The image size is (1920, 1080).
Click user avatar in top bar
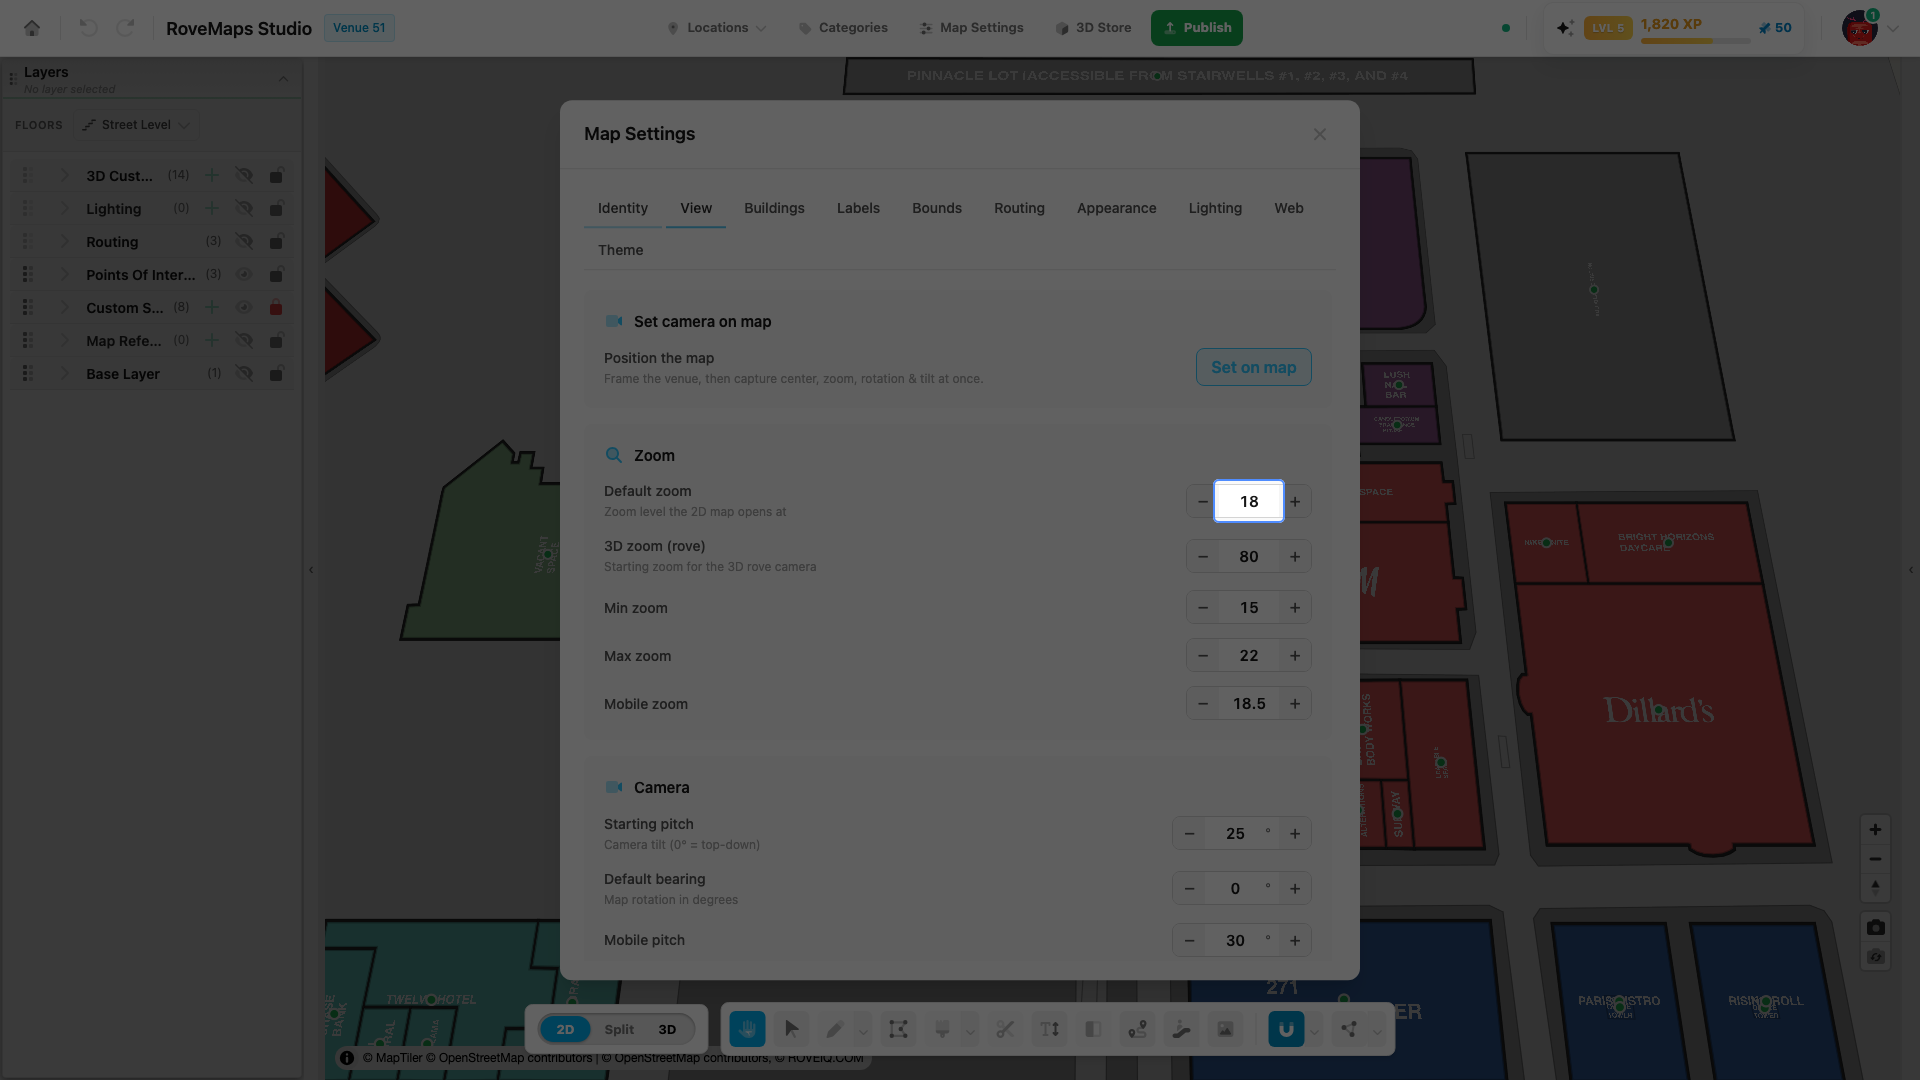1859,28
